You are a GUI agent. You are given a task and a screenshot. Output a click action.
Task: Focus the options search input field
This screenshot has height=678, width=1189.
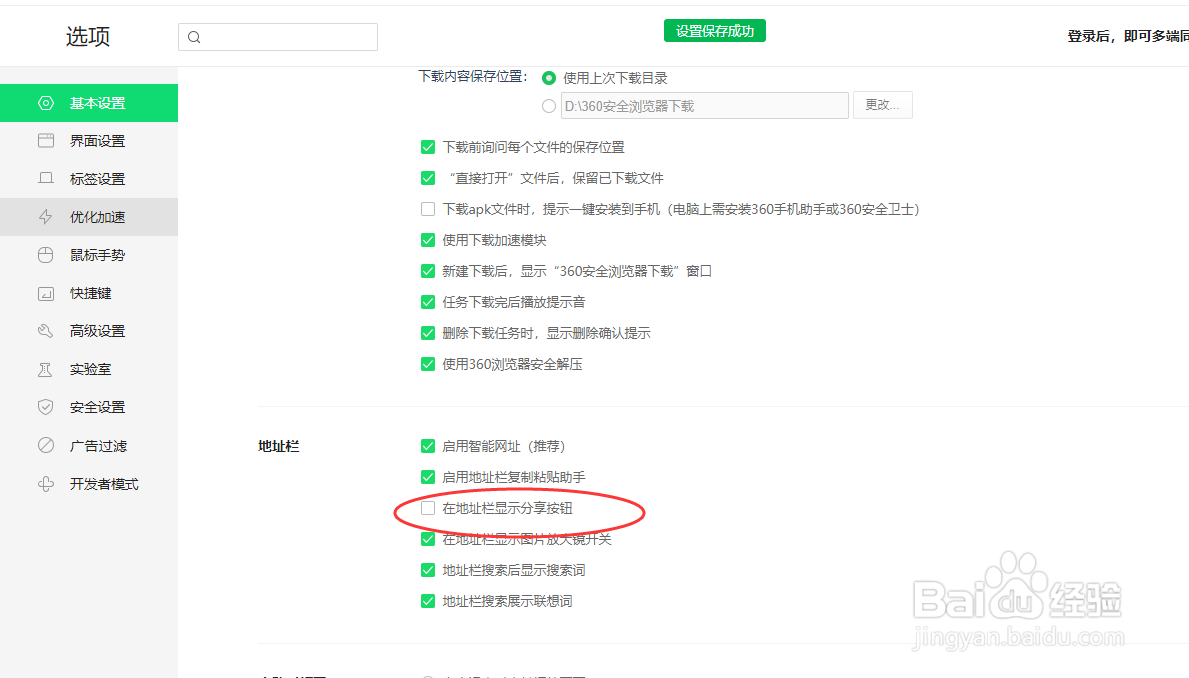coord(278,37)
